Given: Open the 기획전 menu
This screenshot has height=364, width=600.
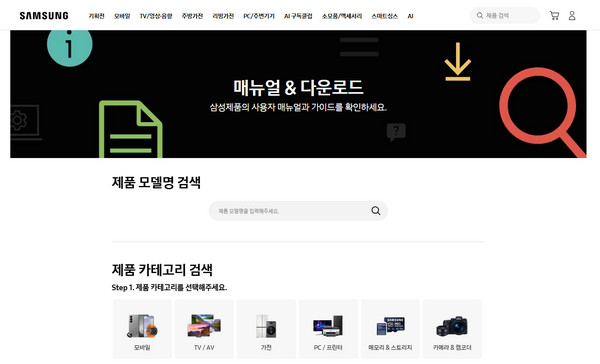Looking at the screenshot, I should [x=96, y=16].
